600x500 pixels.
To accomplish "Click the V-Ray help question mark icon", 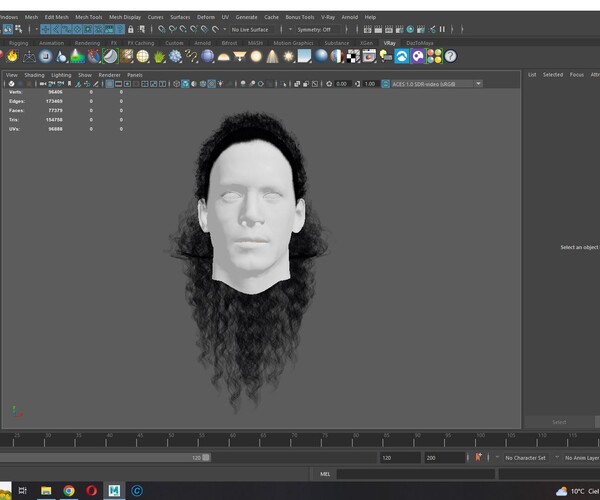I will coord(450,56).
